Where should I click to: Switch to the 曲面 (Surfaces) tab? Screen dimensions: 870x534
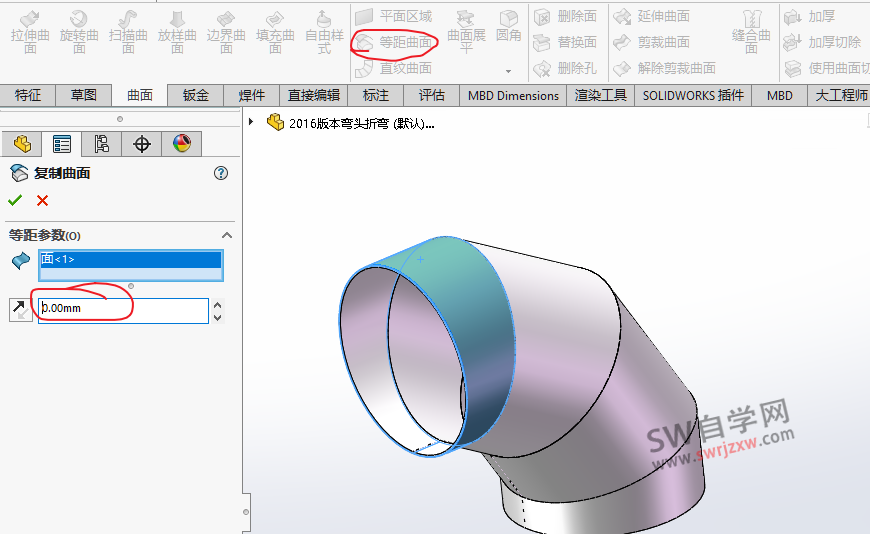click(140, 95)
